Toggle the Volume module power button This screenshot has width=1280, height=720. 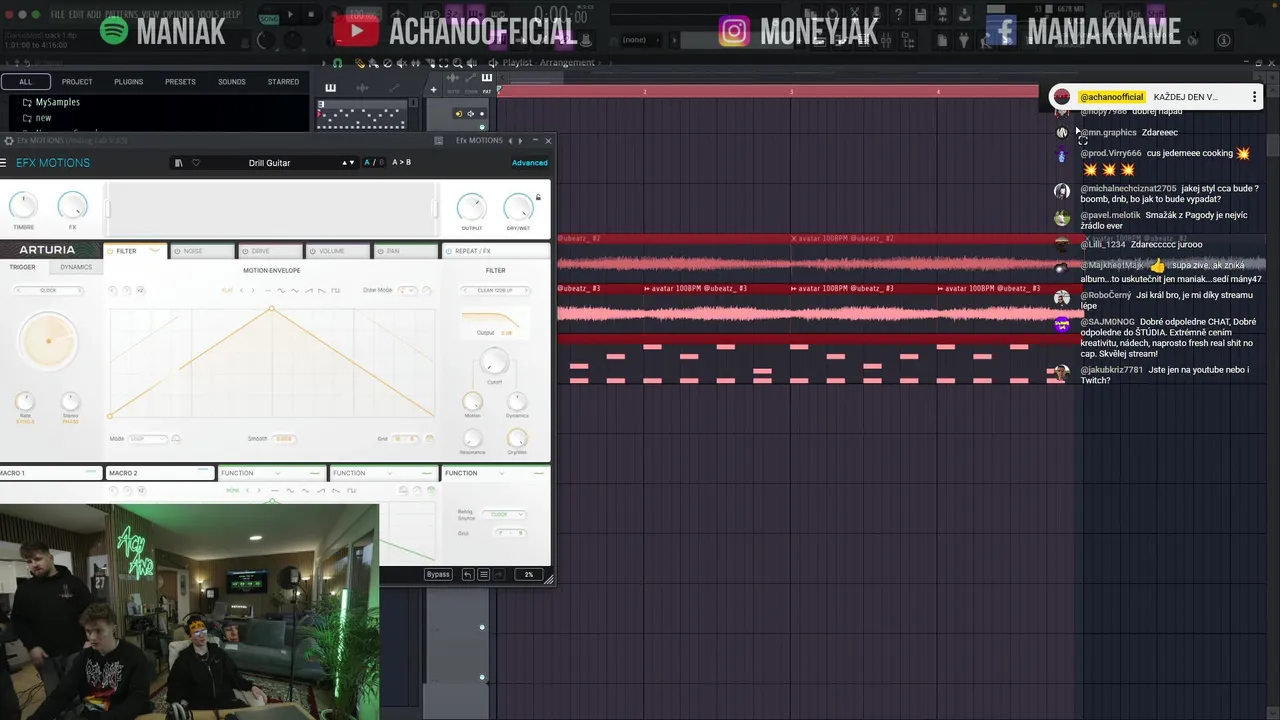312,251
